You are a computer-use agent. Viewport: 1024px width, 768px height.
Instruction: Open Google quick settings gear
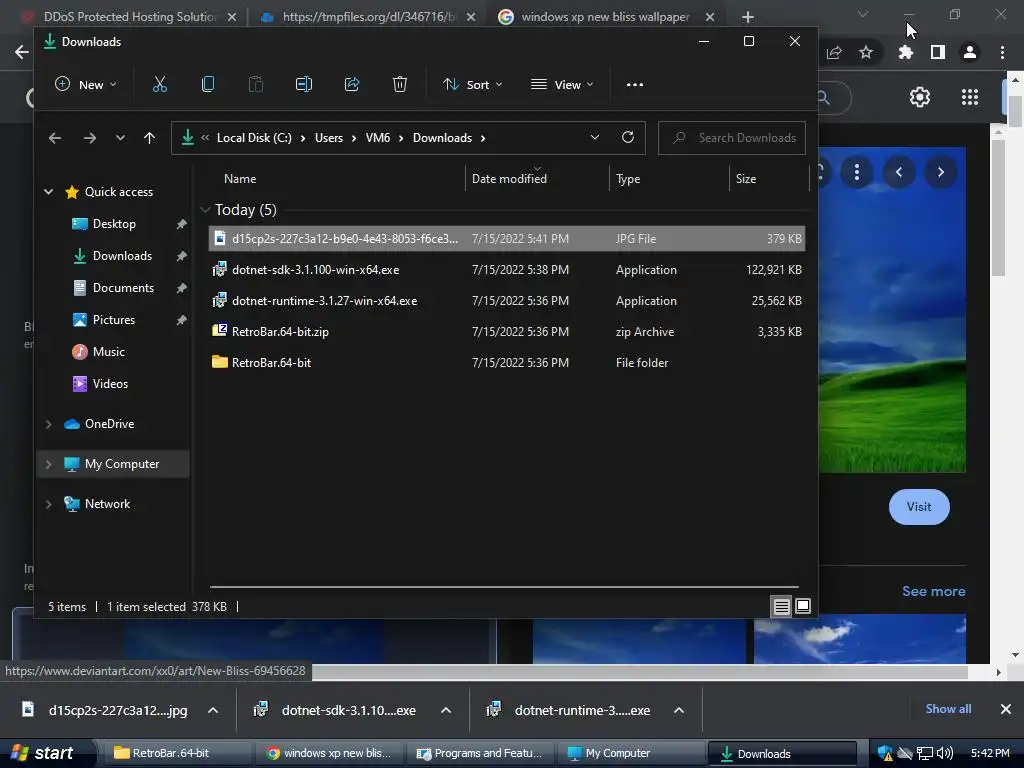pyautogui.click(x=920, y=97)
